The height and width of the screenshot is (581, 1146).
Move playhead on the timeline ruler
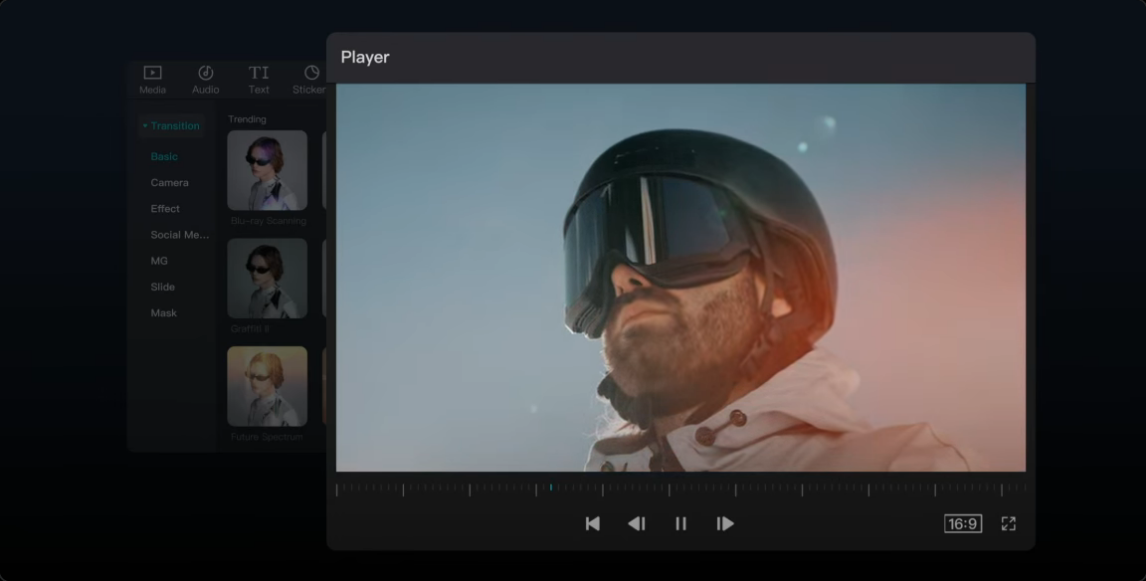coord(552,486)
